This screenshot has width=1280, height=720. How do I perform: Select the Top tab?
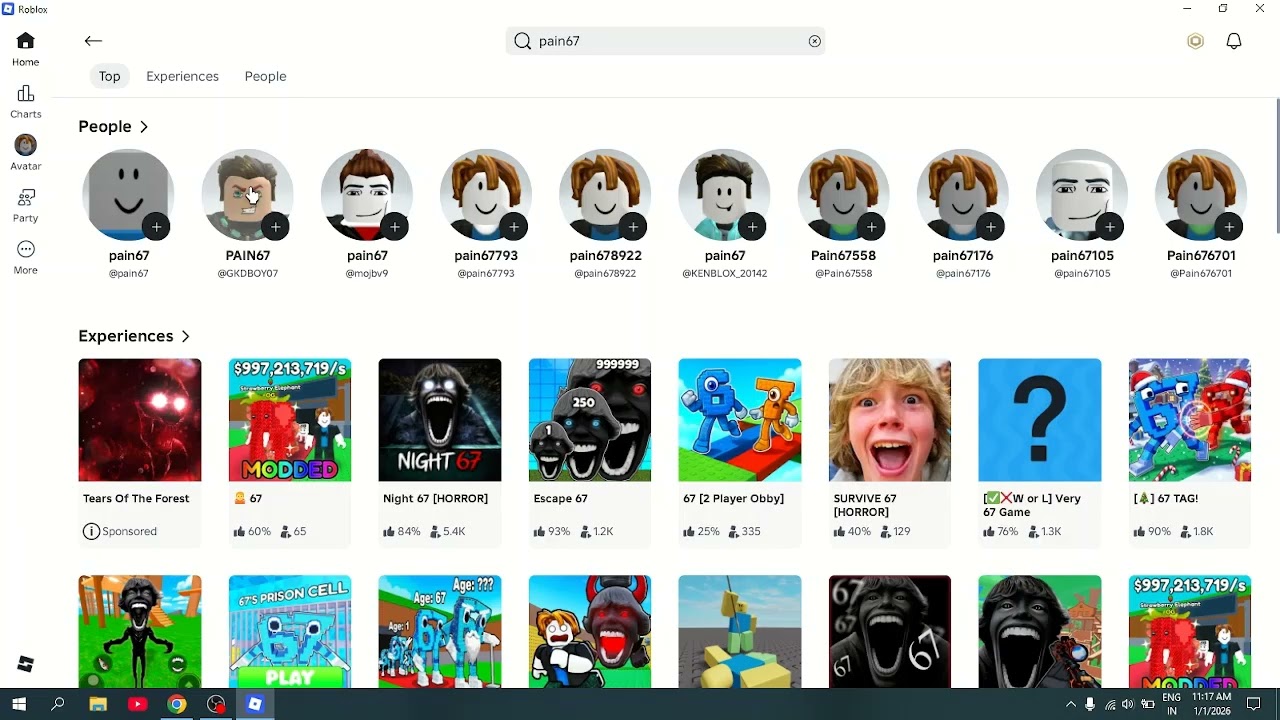[x=109, y=76]
